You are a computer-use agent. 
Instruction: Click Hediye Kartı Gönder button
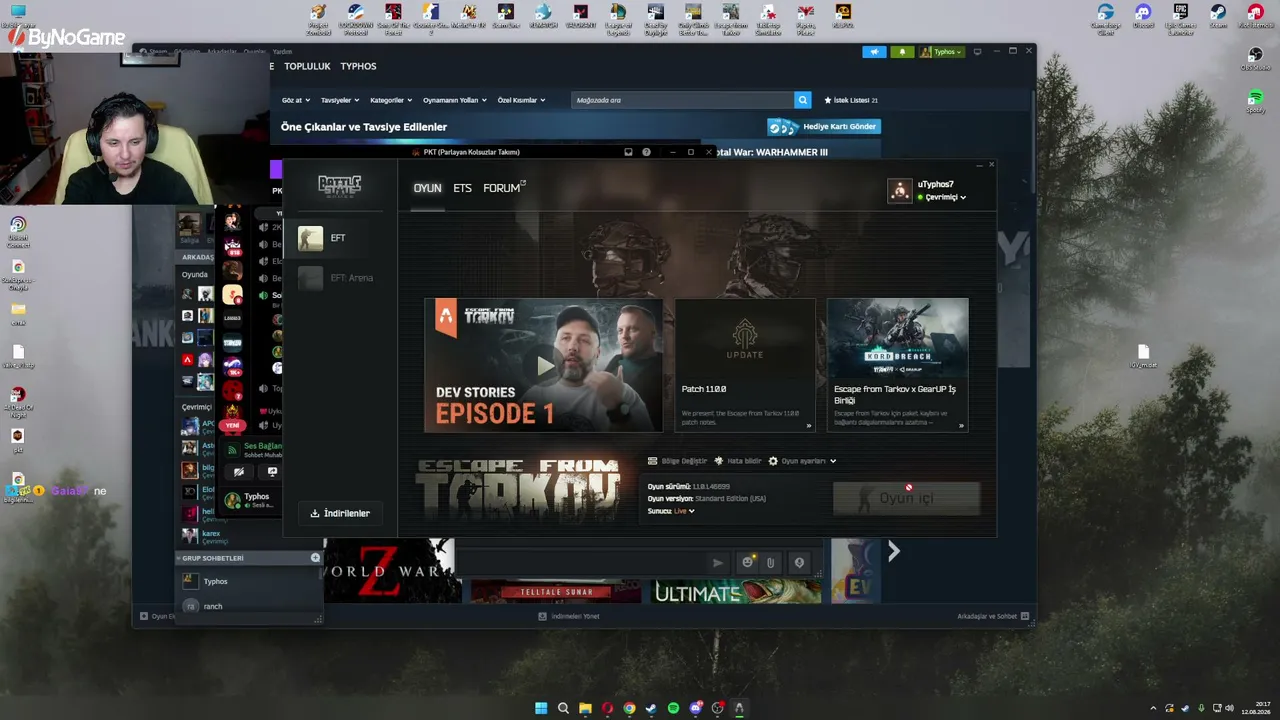[824, 127]
